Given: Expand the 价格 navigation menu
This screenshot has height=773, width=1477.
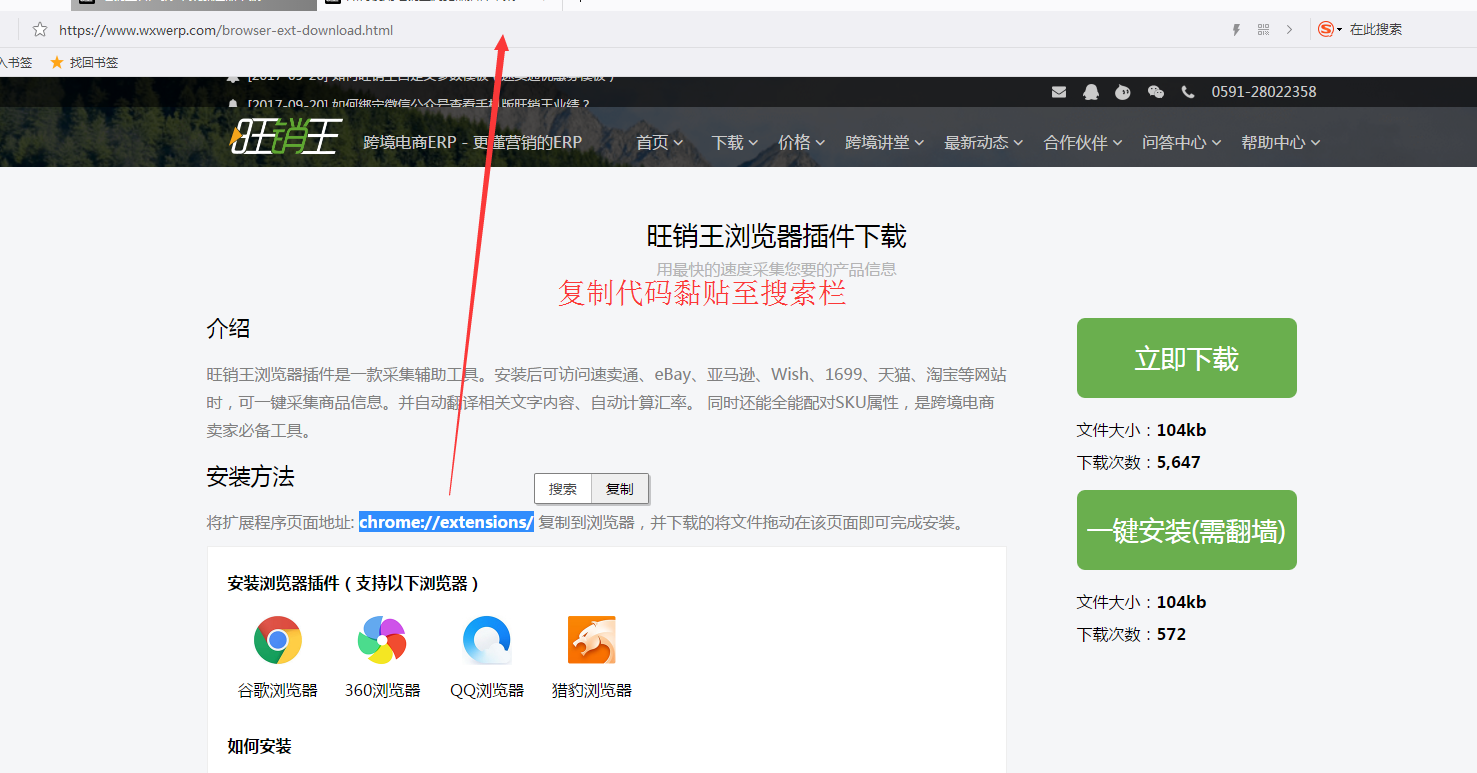Looking at the screenshot, I should click(x=801, y=143).
